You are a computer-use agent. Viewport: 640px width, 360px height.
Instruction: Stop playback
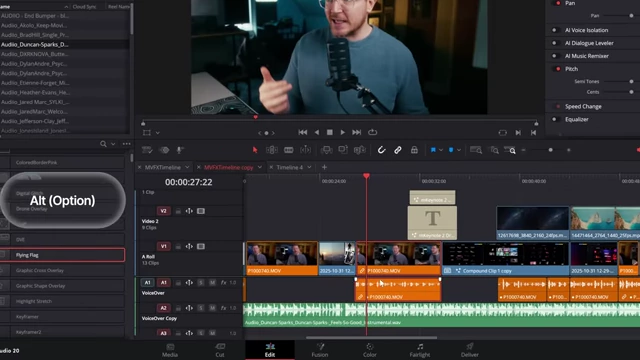(330, 132)
